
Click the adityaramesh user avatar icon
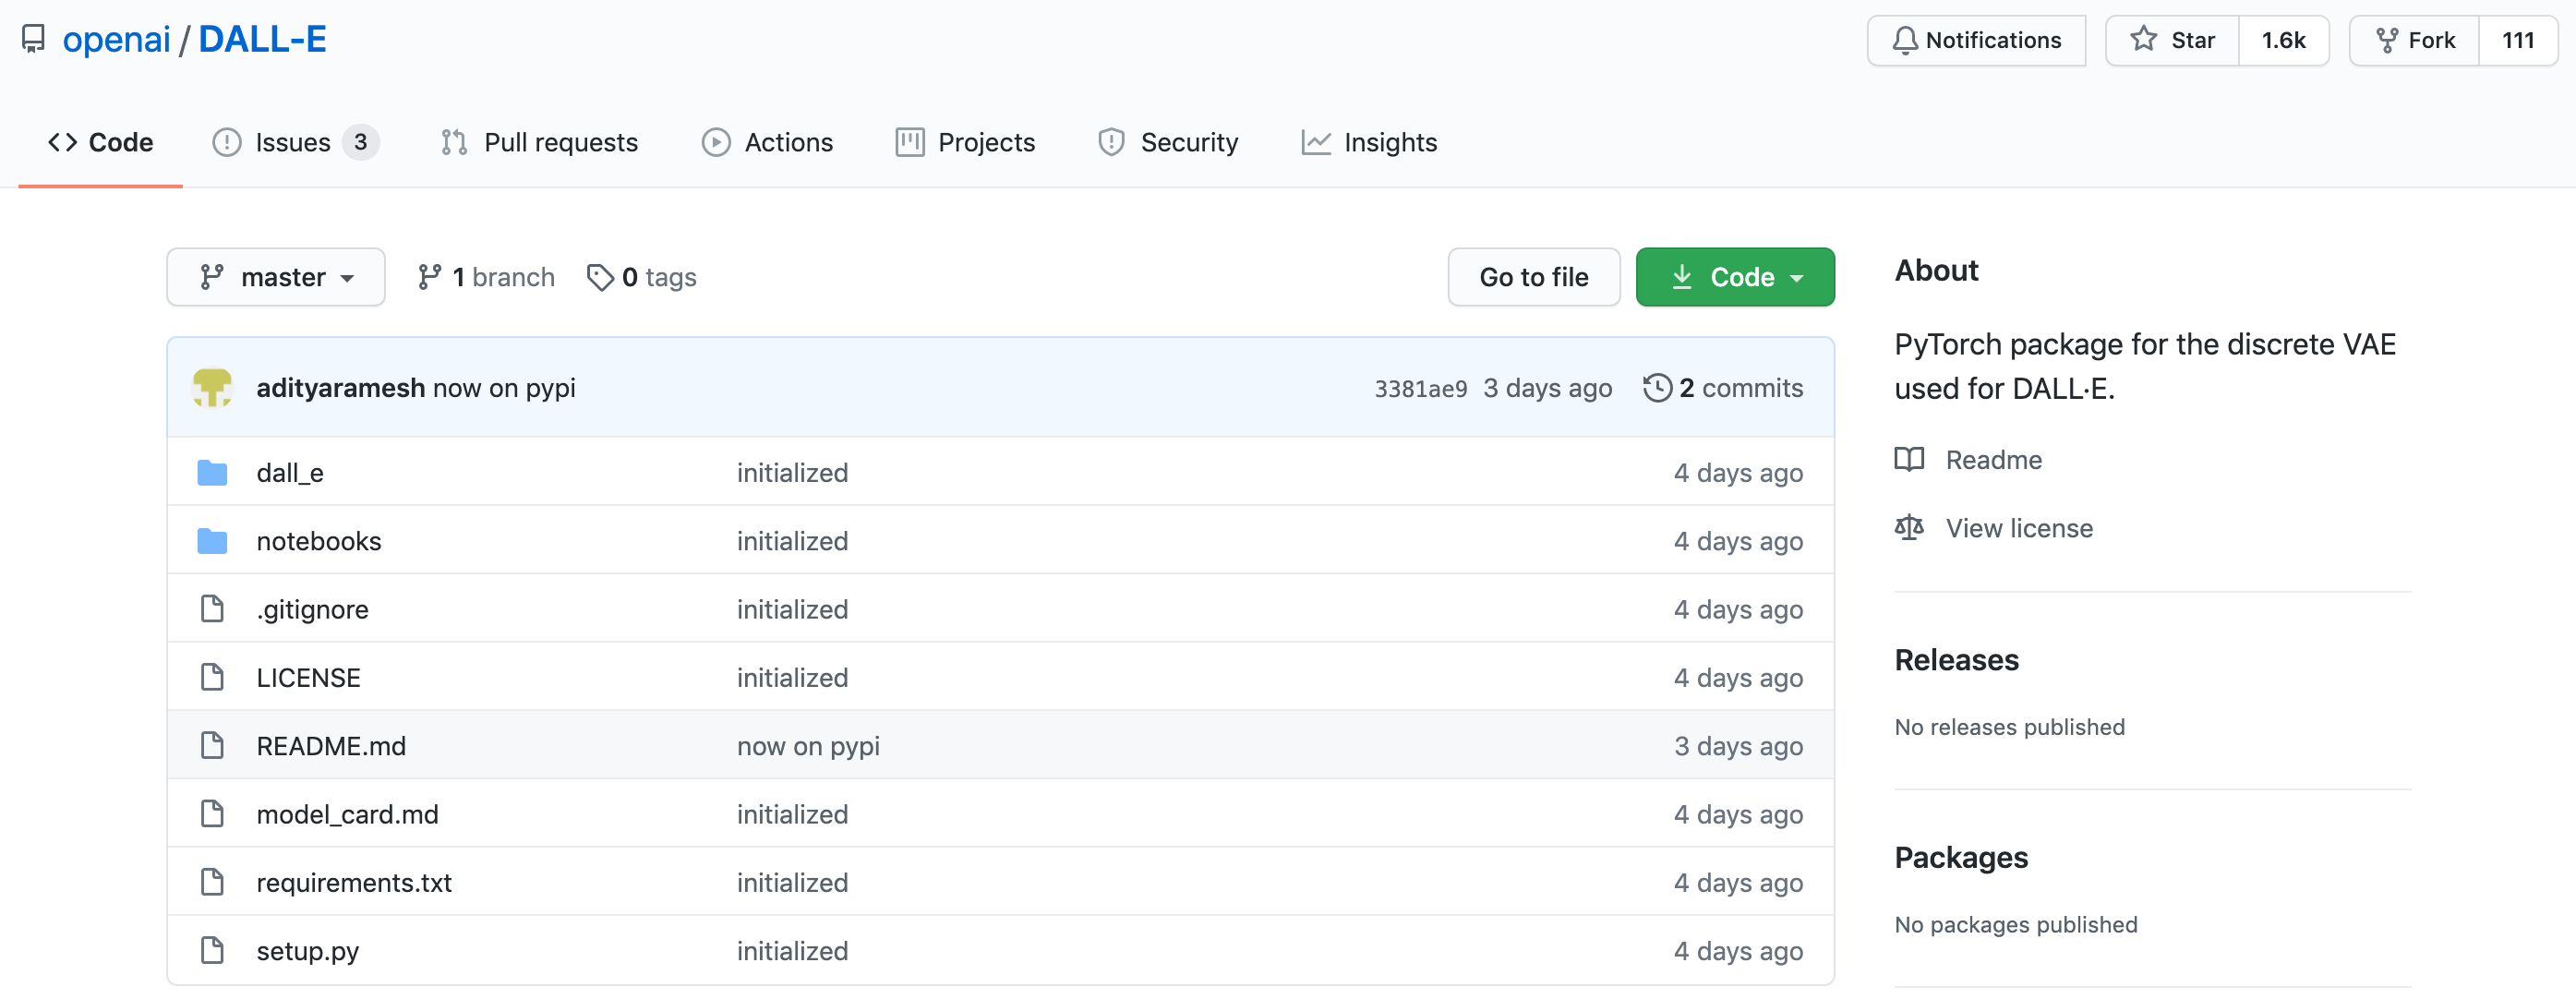[x=215, y=386]
